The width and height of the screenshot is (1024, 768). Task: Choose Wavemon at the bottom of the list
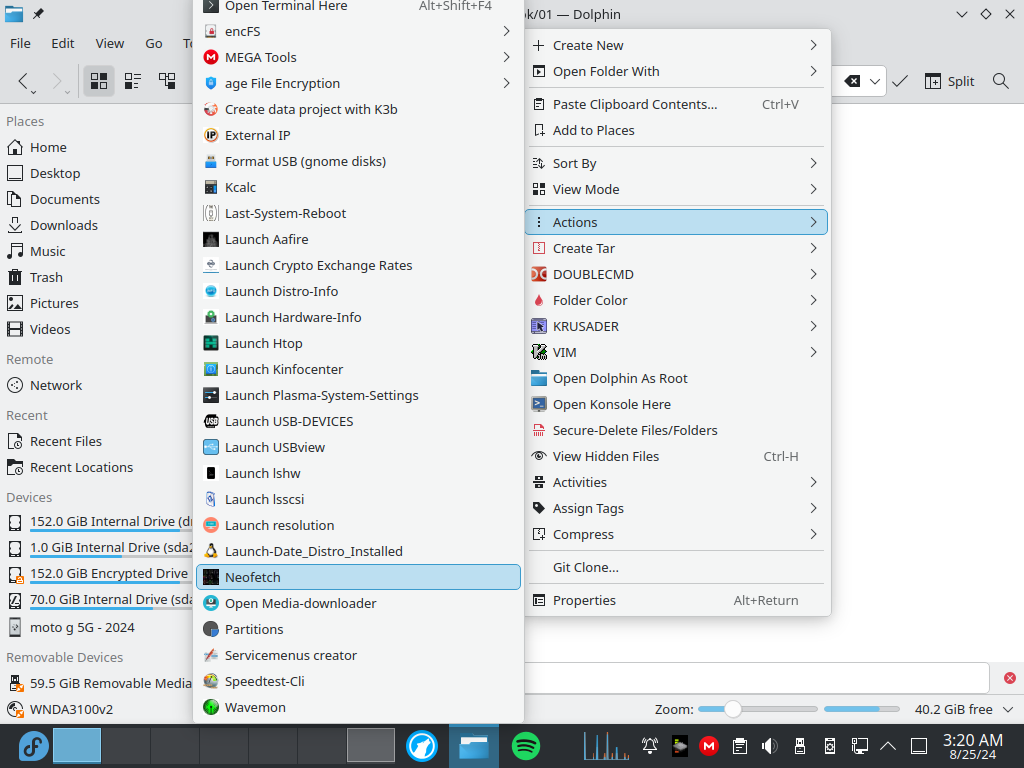(358, 707)
